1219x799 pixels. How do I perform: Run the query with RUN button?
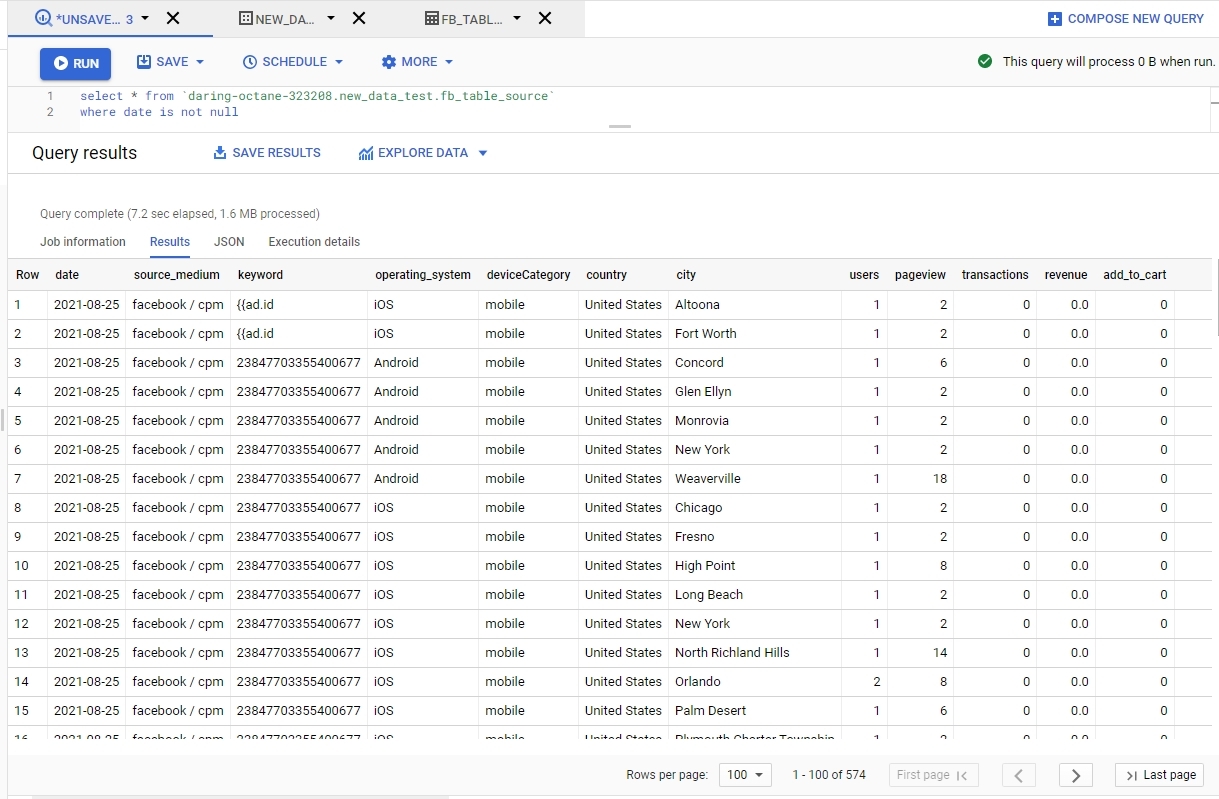click(76, 63)
